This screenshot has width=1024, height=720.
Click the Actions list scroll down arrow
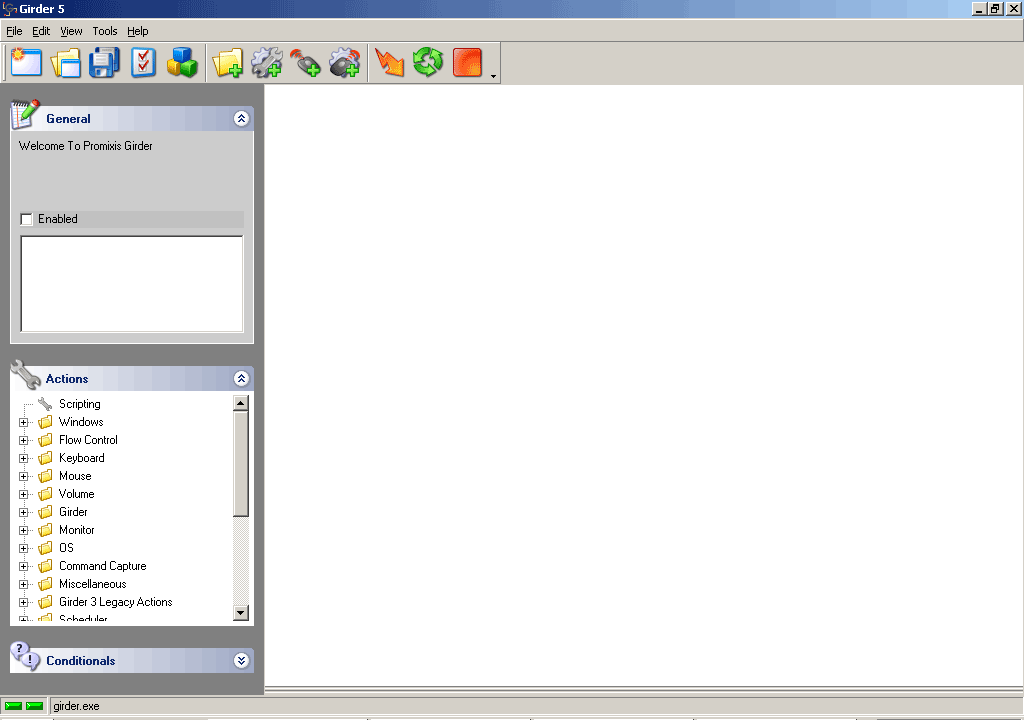click(240, 612)
